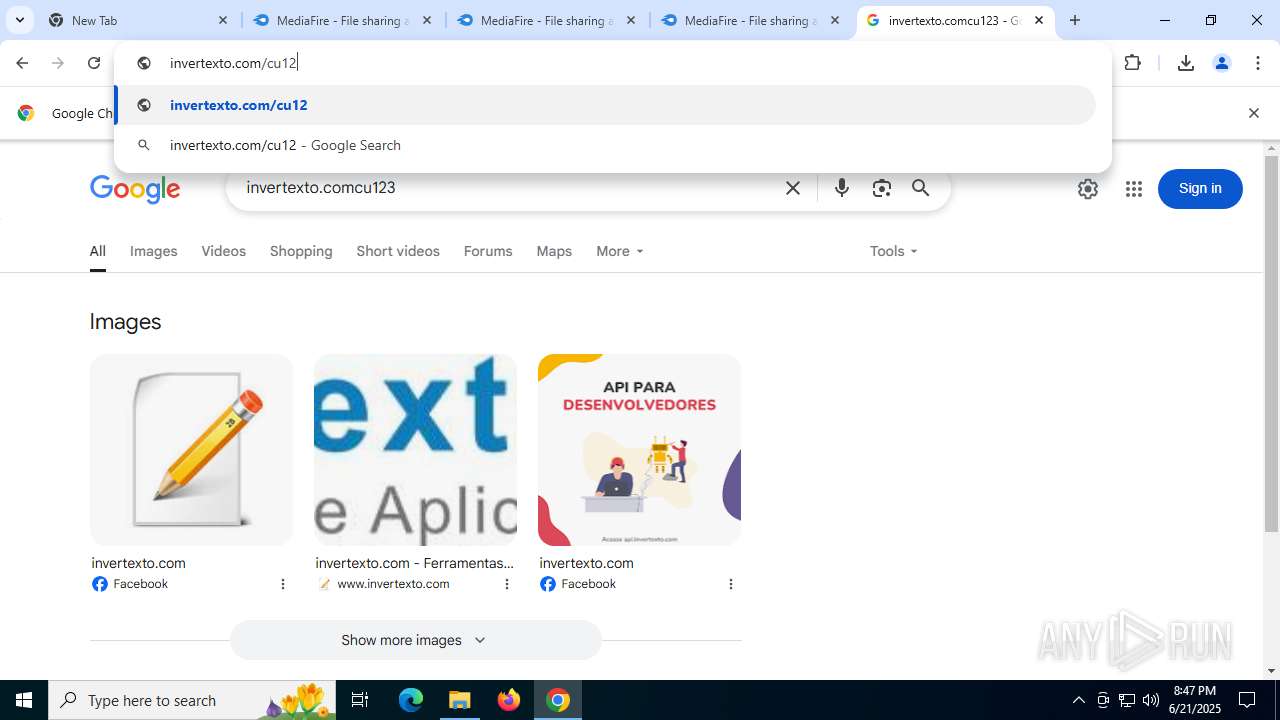Open Google quick settings gear
Image resolution: width=1280 pixels, height=720 pixels.
pos(1088,189)
